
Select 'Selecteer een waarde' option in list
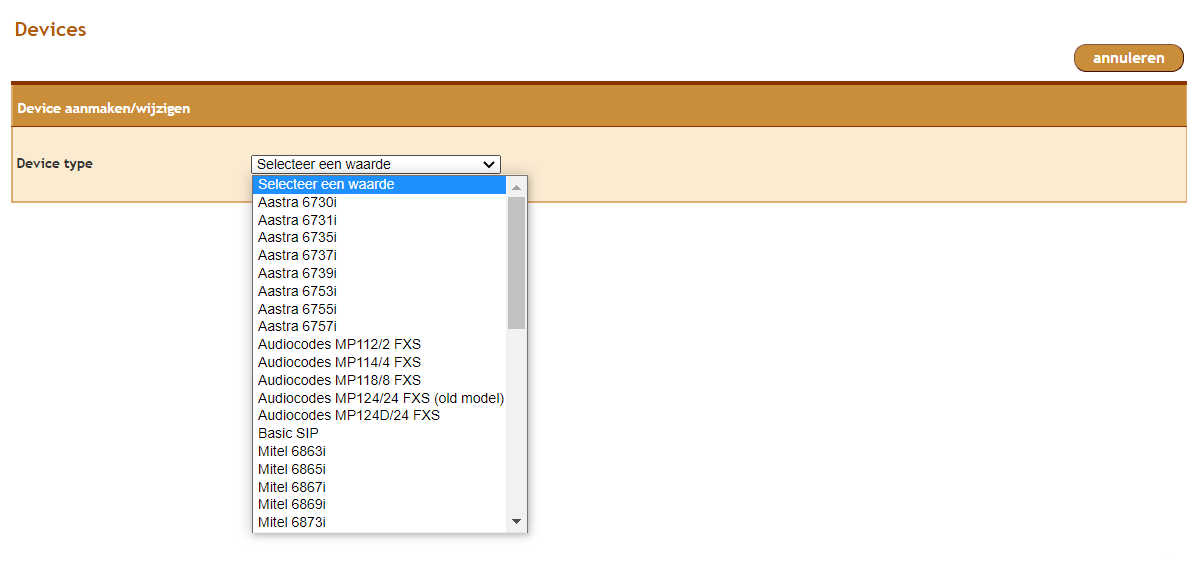379,184
